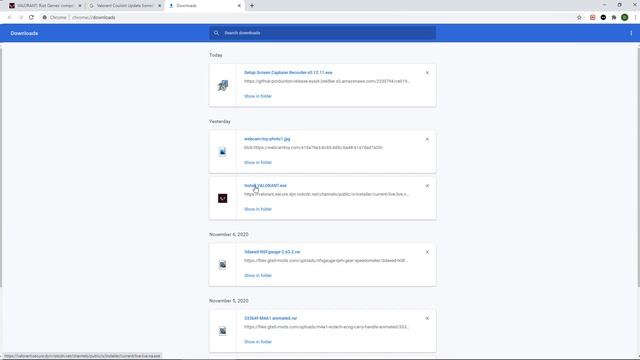Image resolution: width=640 pixels, height=360 pixels.
Task: Reload the downloads page
Action: (x=31, y=18)
